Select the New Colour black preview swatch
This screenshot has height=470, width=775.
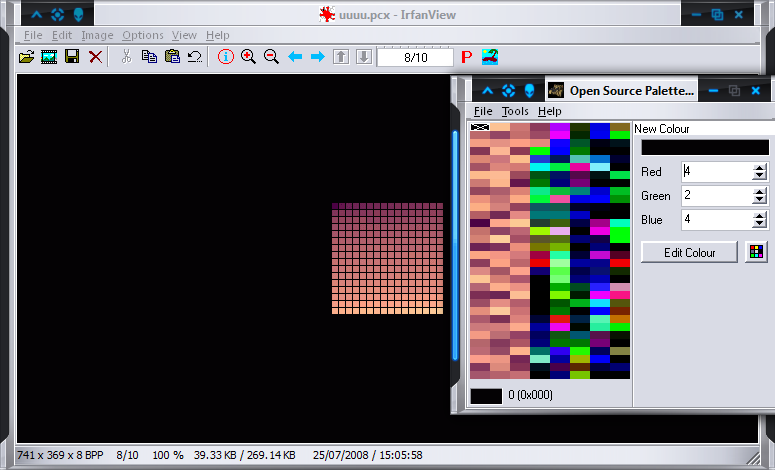pos(705,147)
